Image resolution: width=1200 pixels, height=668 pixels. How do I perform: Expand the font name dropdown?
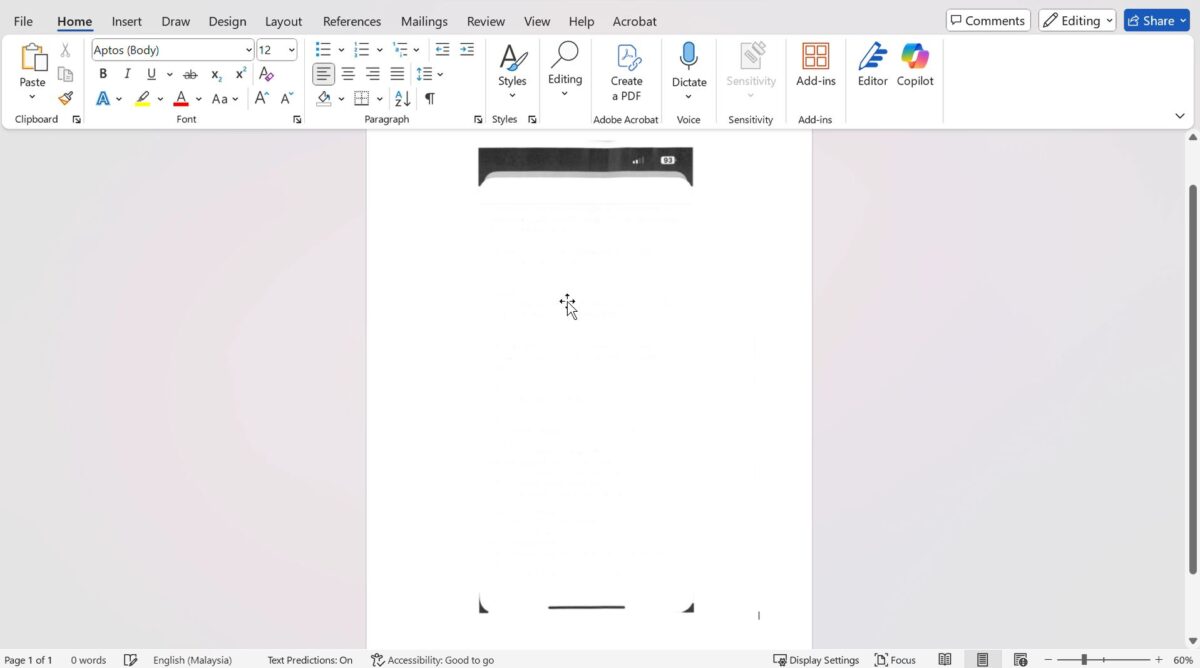point(248,50)
